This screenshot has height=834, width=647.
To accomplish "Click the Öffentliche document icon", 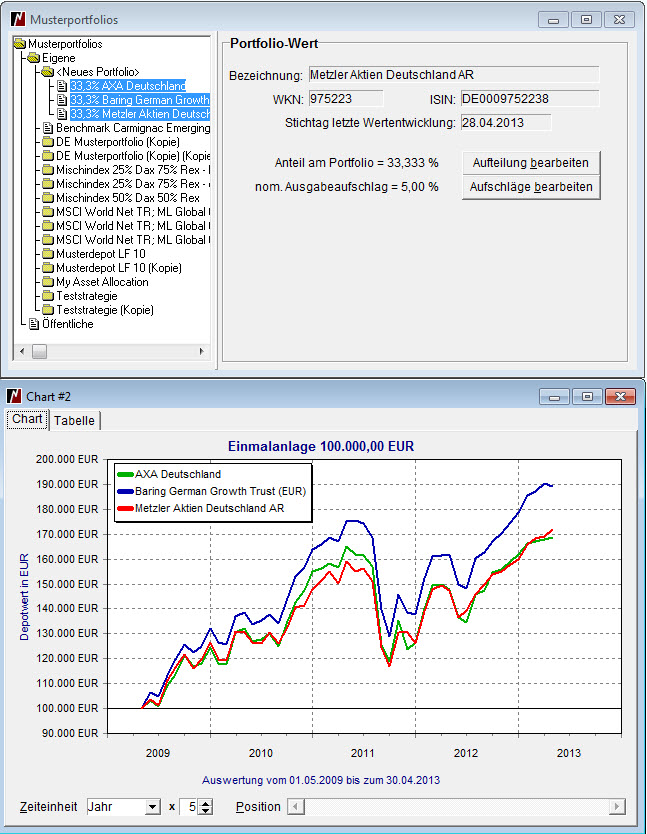I will [34, 324].
